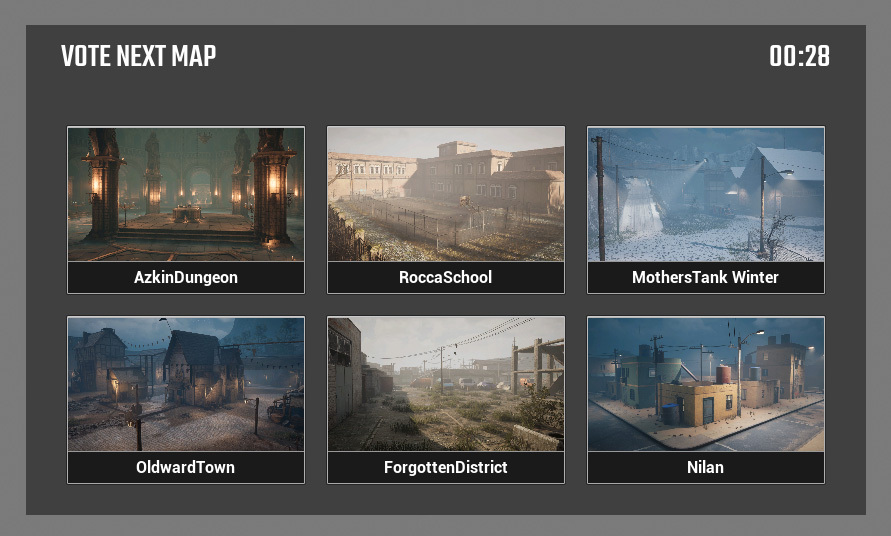Click the OldwardTown name label
The width and height of the screenshot is (891, 536).
[x=185, y=467]
